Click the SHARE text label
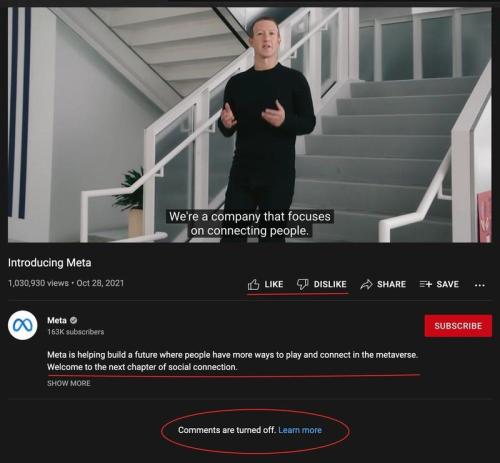This screenshot has width=500, height=463. (x=391, y=284)
